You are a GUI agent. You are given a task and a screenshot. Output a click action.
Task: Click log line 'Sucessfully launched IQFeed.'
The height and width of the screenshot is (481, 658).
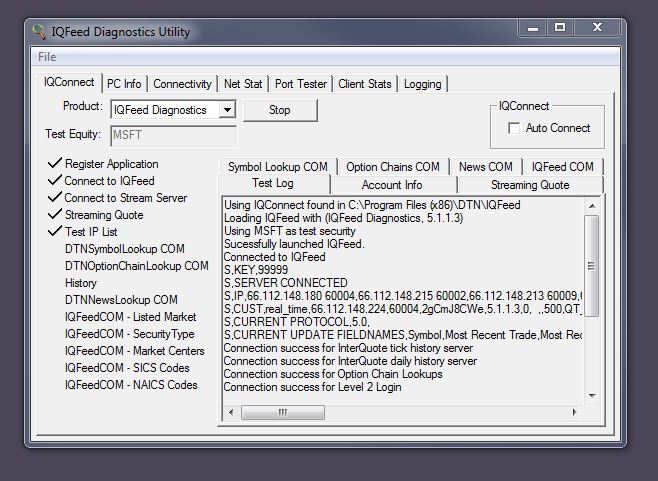[x=294, y=244]
